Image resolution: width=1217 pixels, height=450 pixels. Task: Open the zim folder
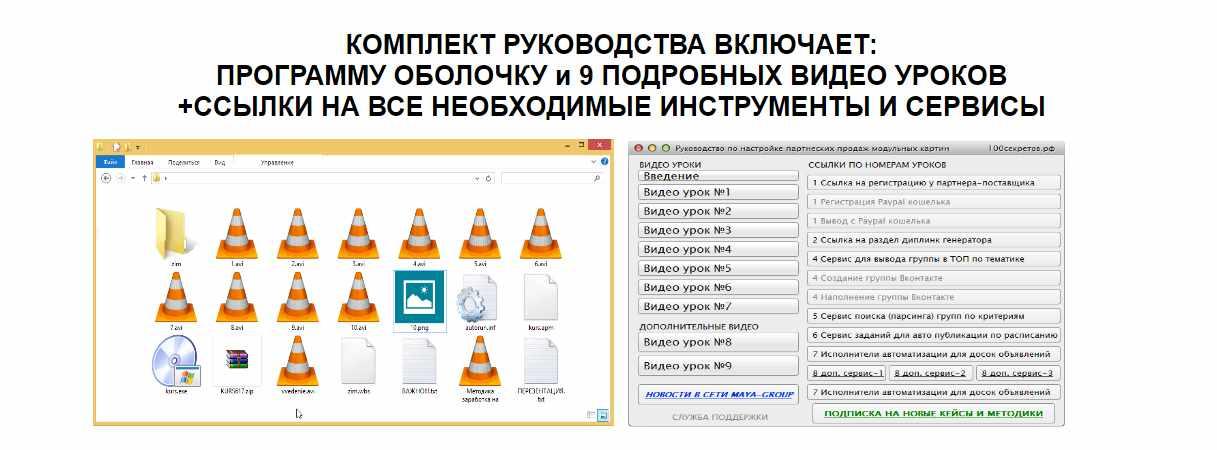[x=176, y=233]
